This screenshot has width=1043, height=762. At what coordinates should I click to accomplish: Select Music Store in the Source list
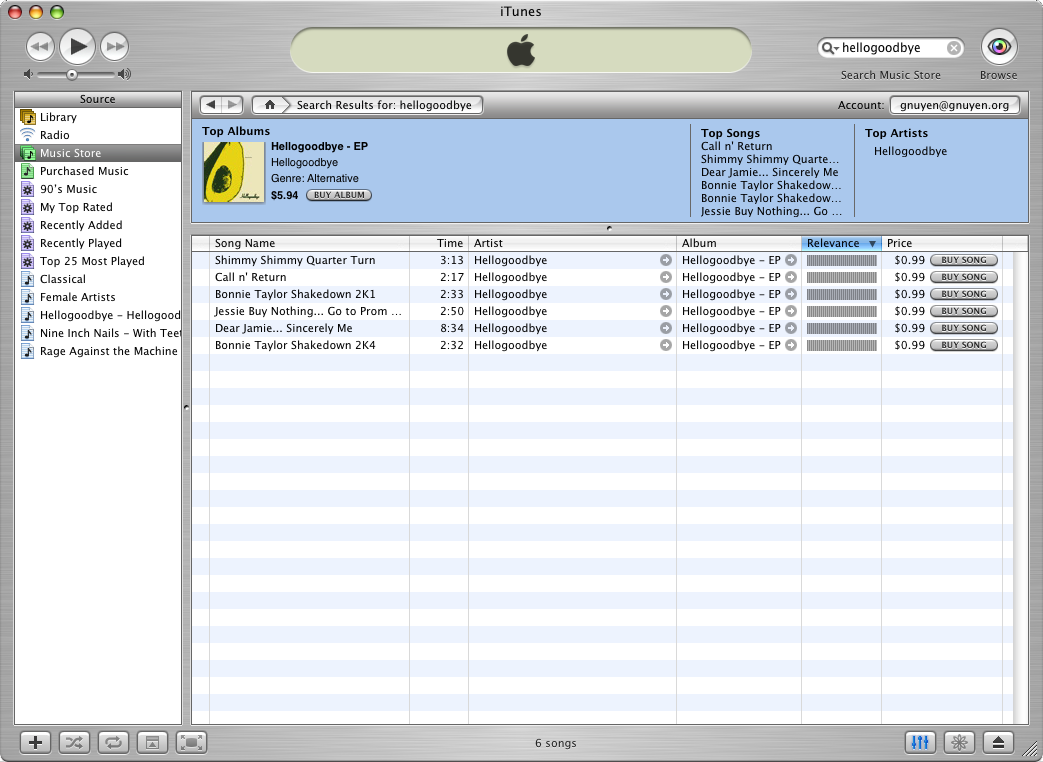coord(98,153)
